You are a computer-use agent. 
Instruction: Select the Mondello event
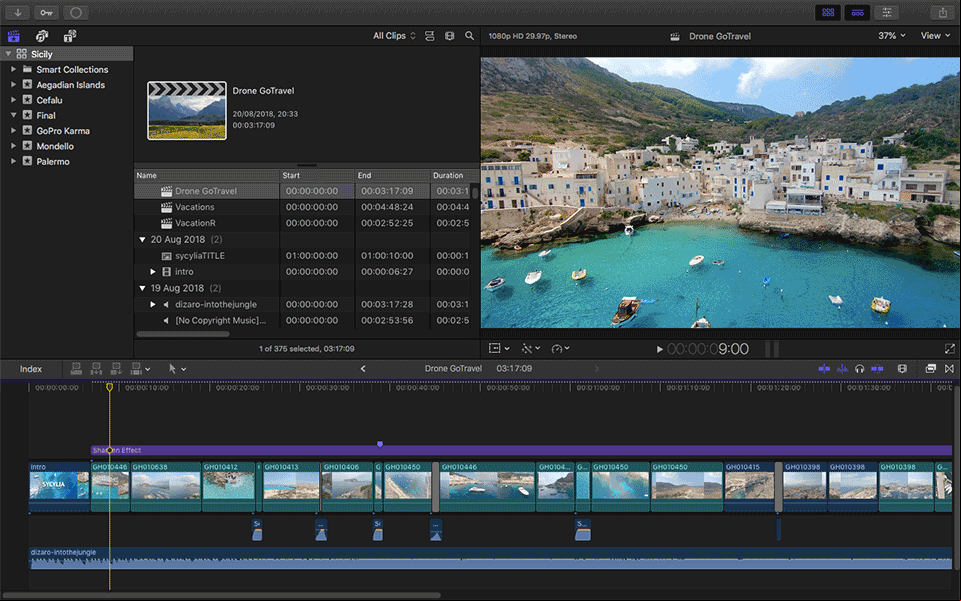coord(55,146)
